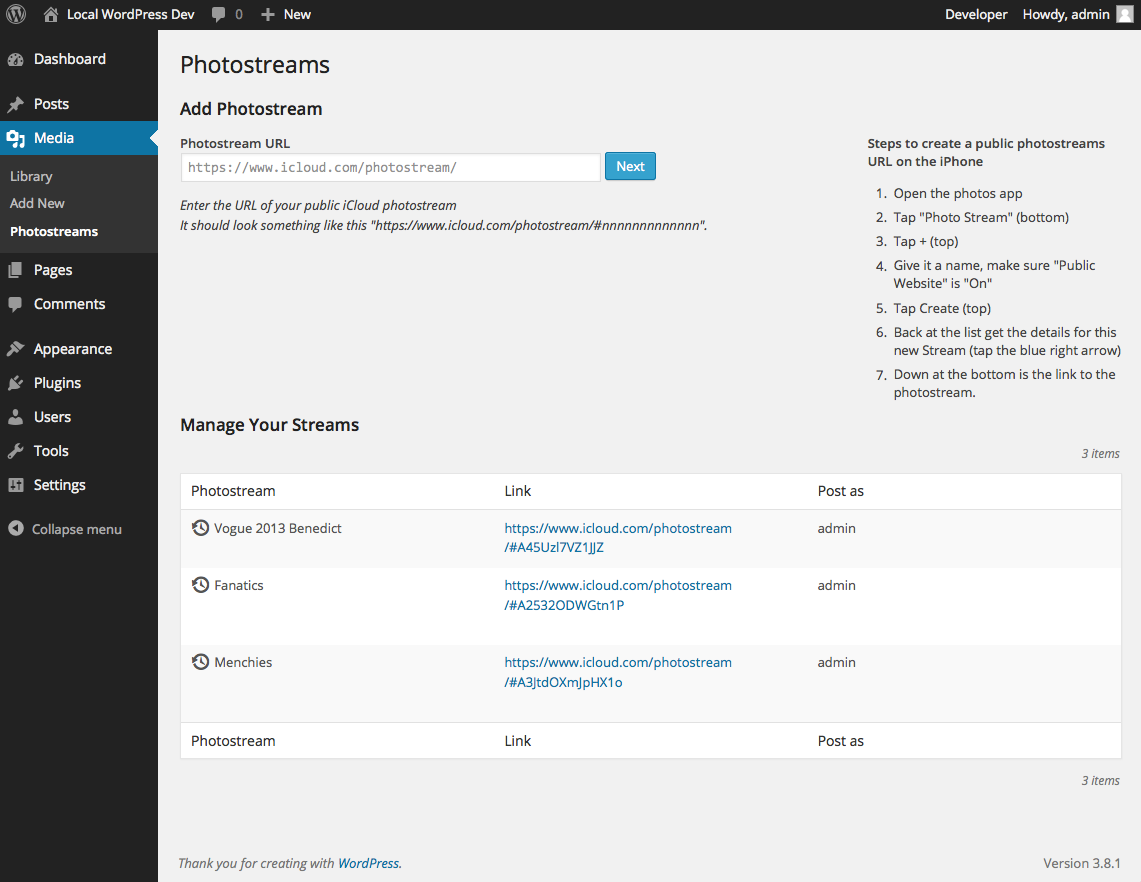Viewport: 1141px width, 882px height.
Task: Go to the Plugins menu
Action: pyautogui.click(x=57, y=383)
